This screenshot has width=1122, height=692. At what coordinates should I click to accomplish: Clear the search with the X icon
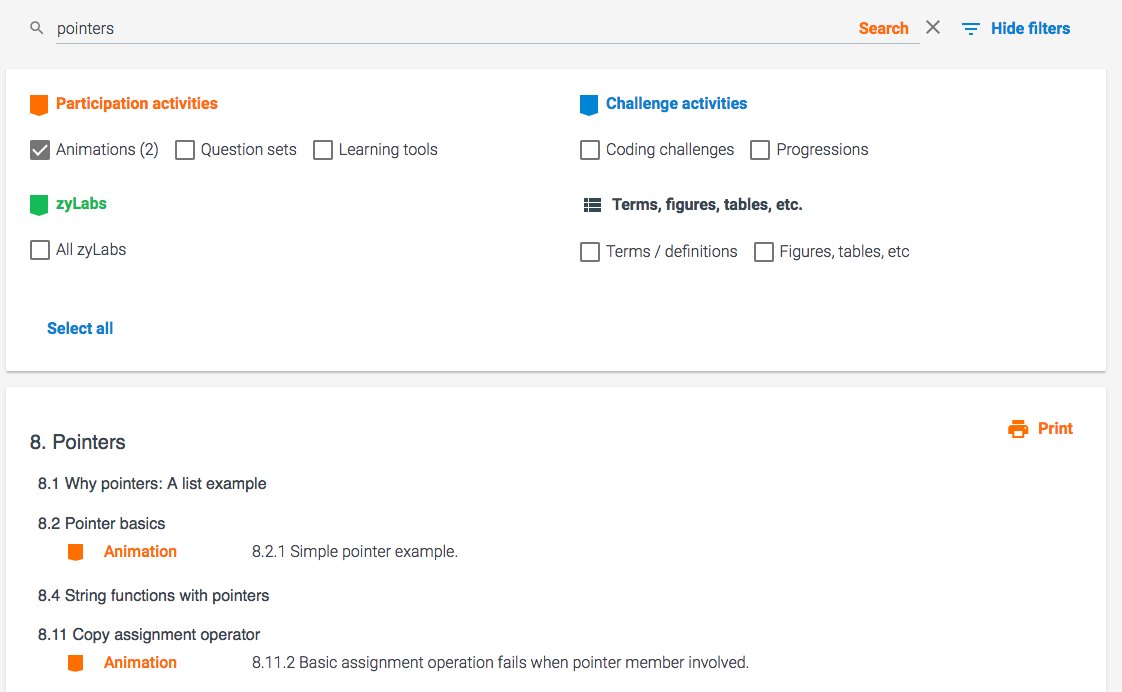click(933, 28)
